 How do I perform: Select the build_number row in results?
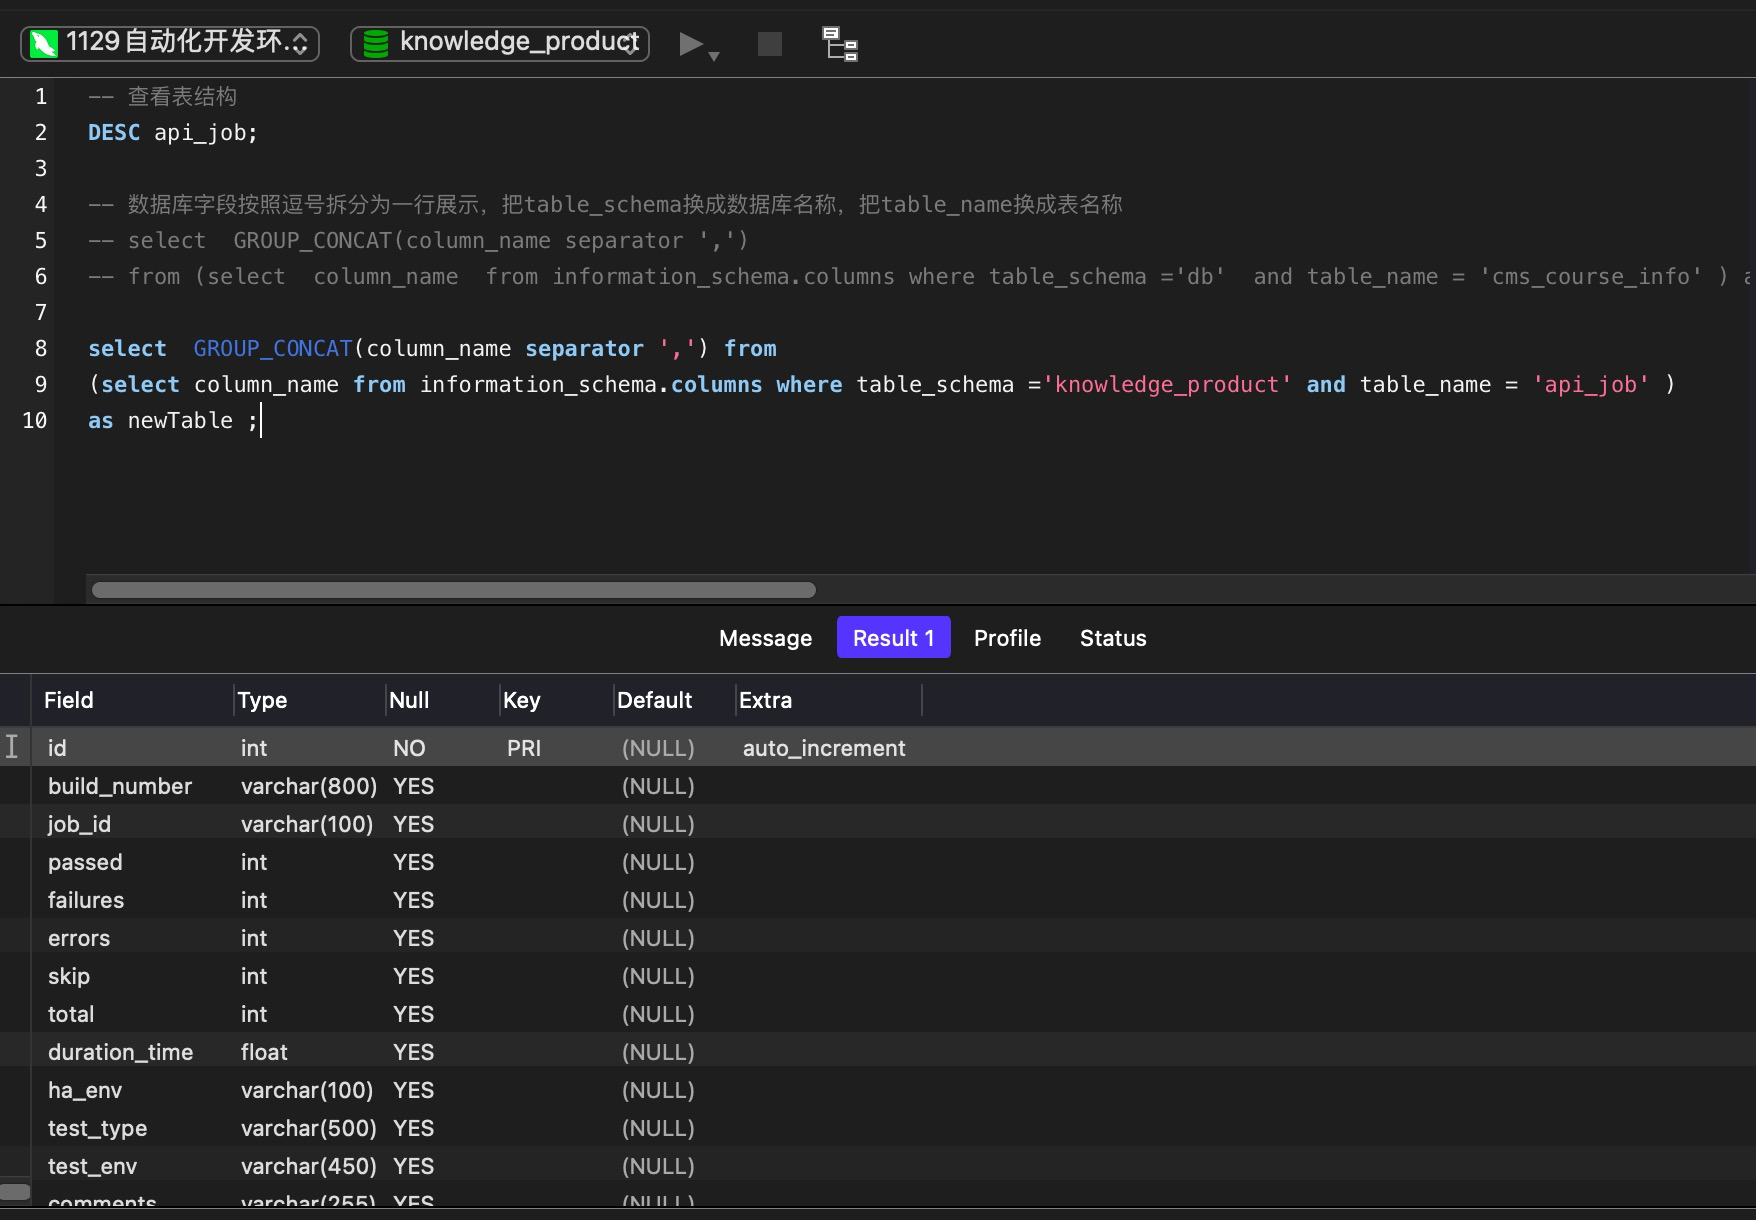coord(119,786)
